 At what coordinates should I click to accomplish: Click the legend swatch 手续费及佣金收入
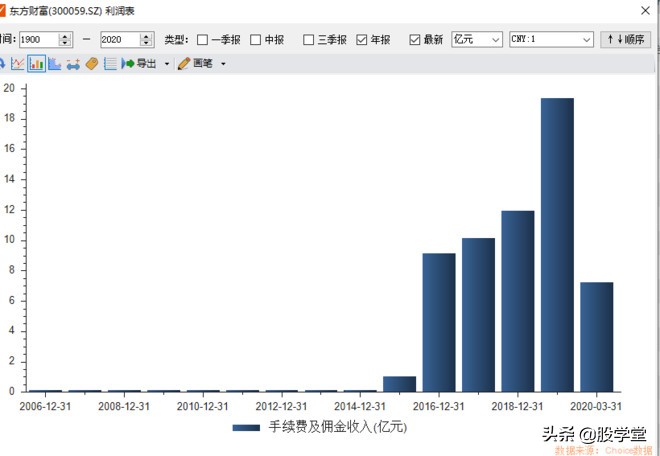coord(246,428)
